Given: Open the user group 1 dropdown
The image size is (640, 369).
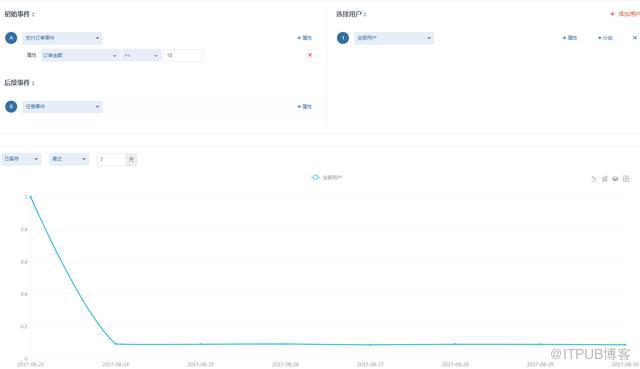Looking at the screenshot, I should tap(393, 38).
